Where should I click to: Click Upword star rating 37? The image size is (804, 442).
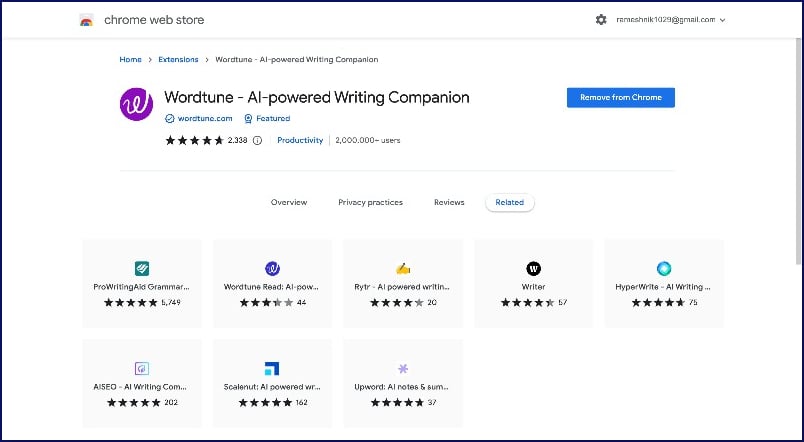click(x=397, y=403)
